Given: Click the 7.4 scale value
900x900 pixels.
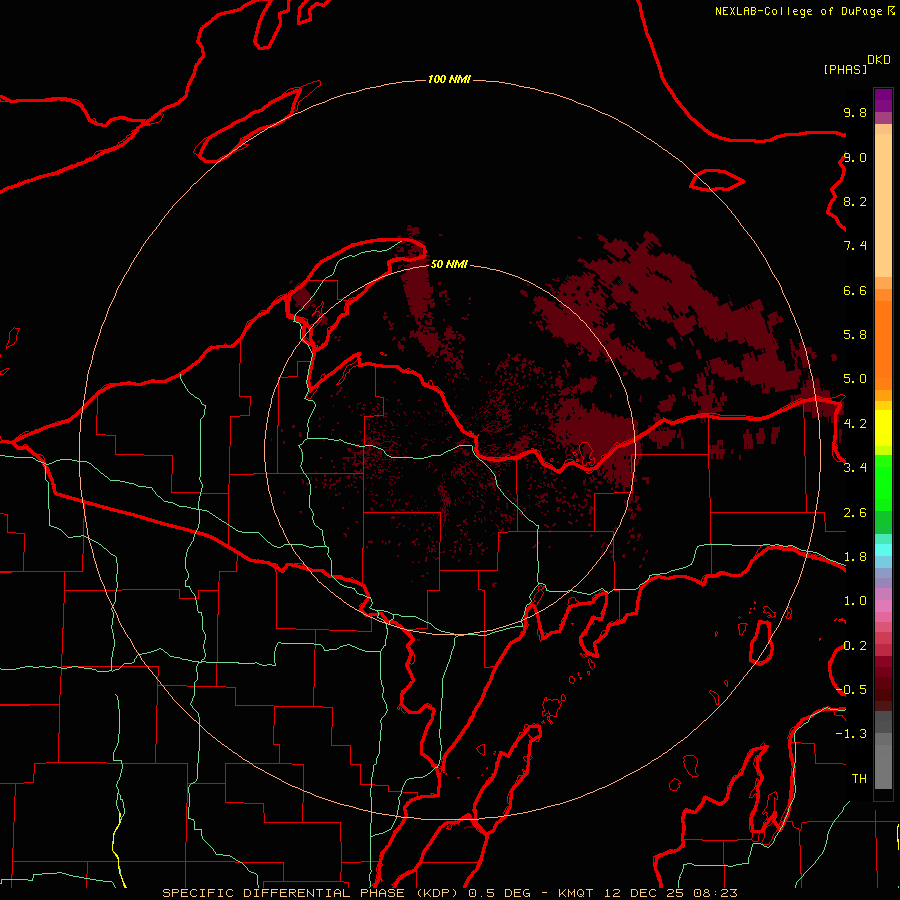Looking at the screenshot, I should tap(855, 246).
